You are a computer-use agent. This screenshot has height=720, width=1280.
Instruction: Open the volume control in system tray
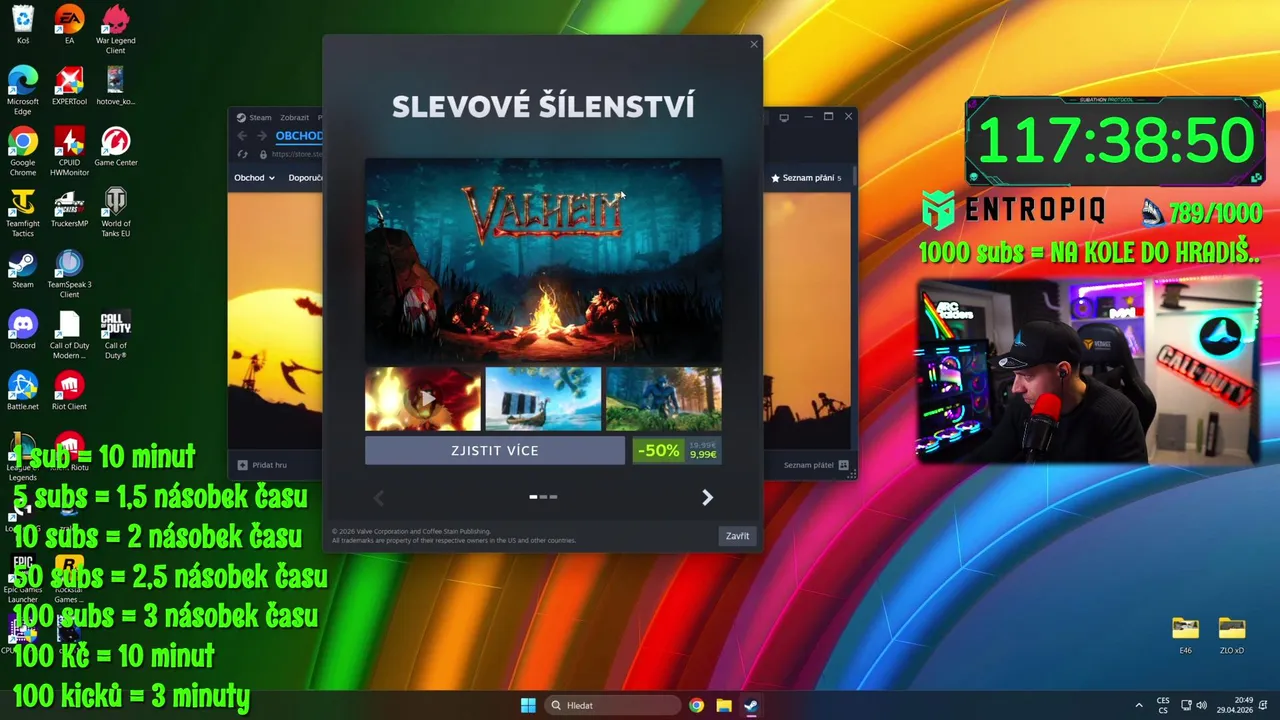pos(1201,705)
